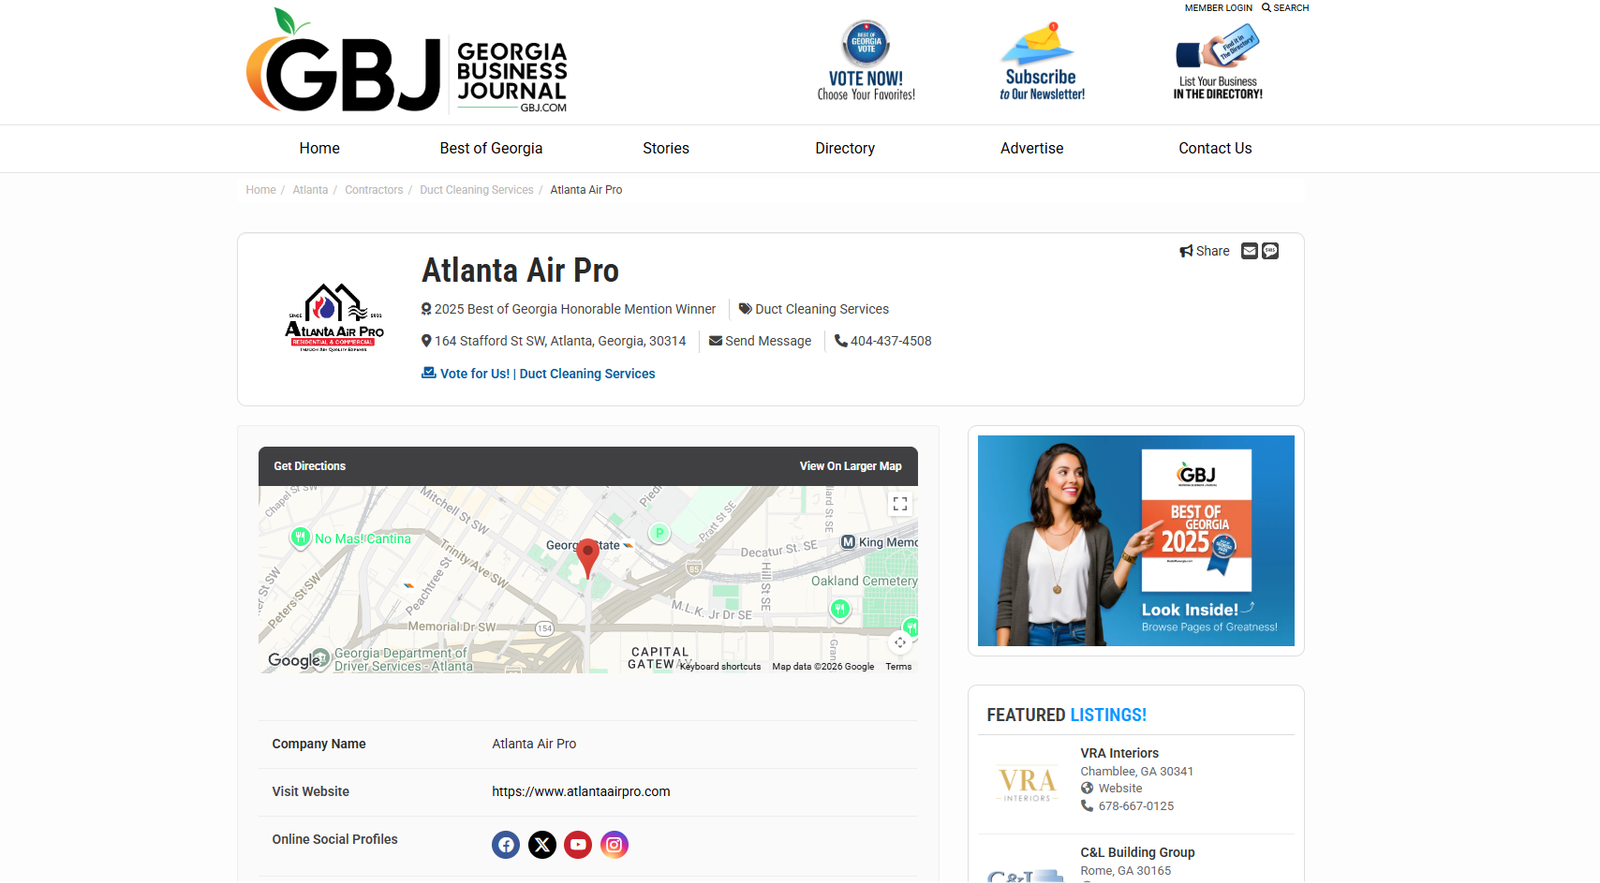Click the SMS share icon

1270,251
